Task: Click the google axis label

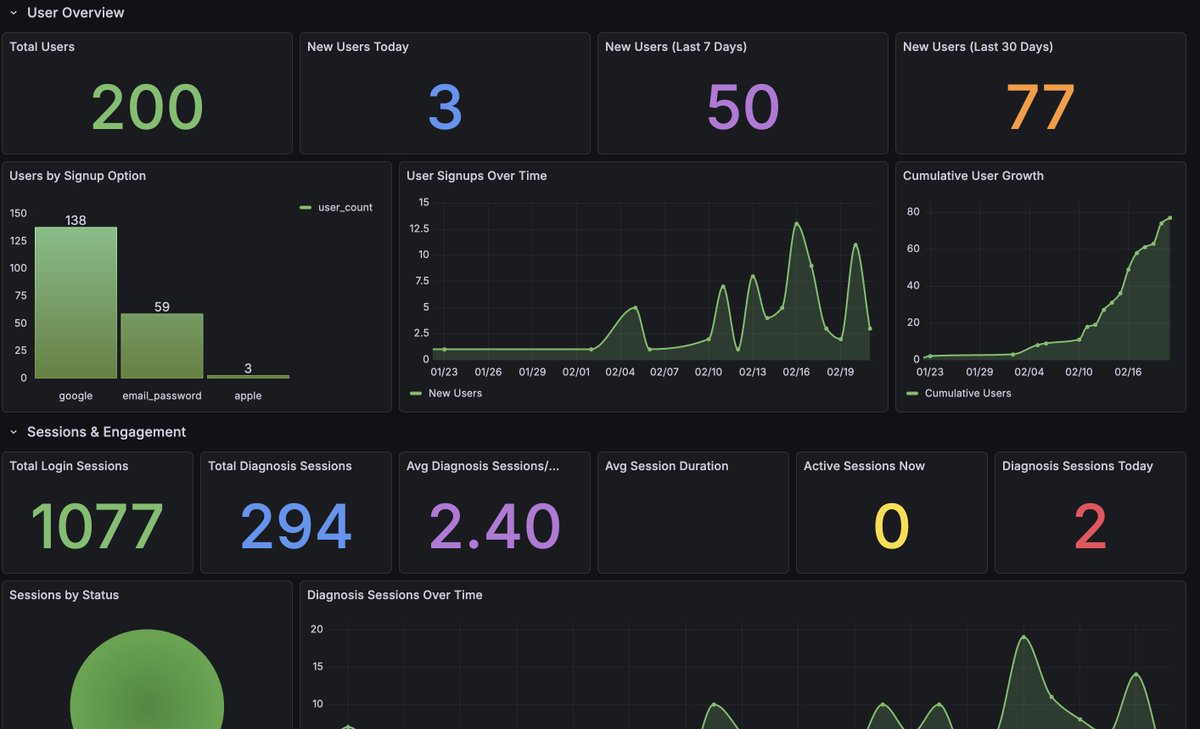Action: pyautogui.click(x=76, y=396)
